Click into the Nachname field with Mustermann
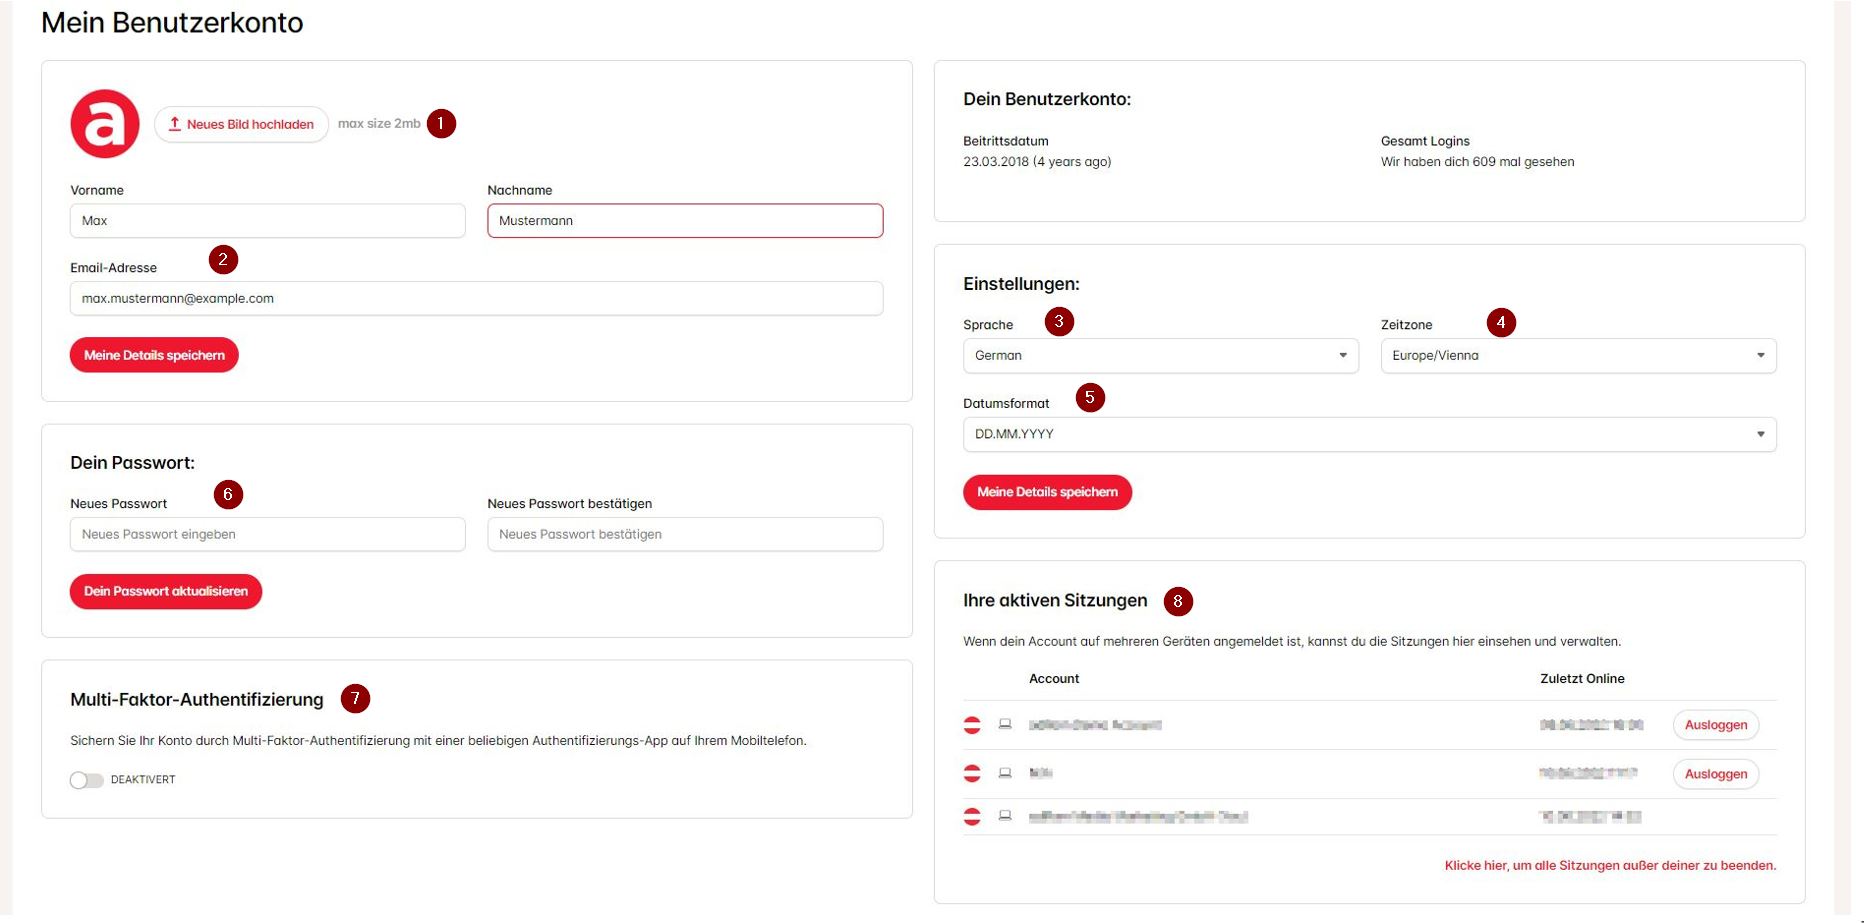The image size is (1864, 923). (x=685, y=221)
